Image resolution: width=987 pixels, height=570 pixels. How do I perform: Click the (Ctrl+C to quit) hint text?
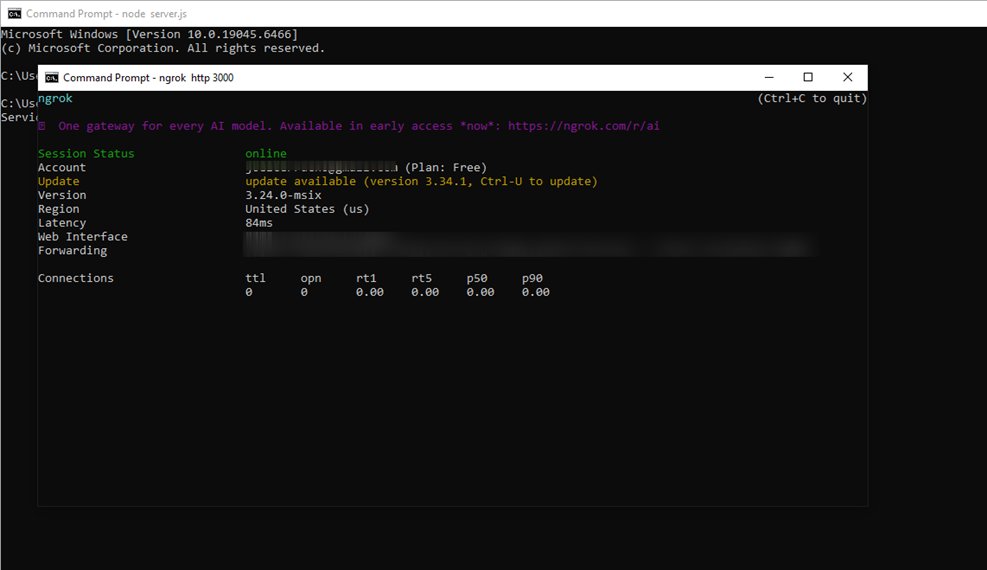(x=811, y=99)
